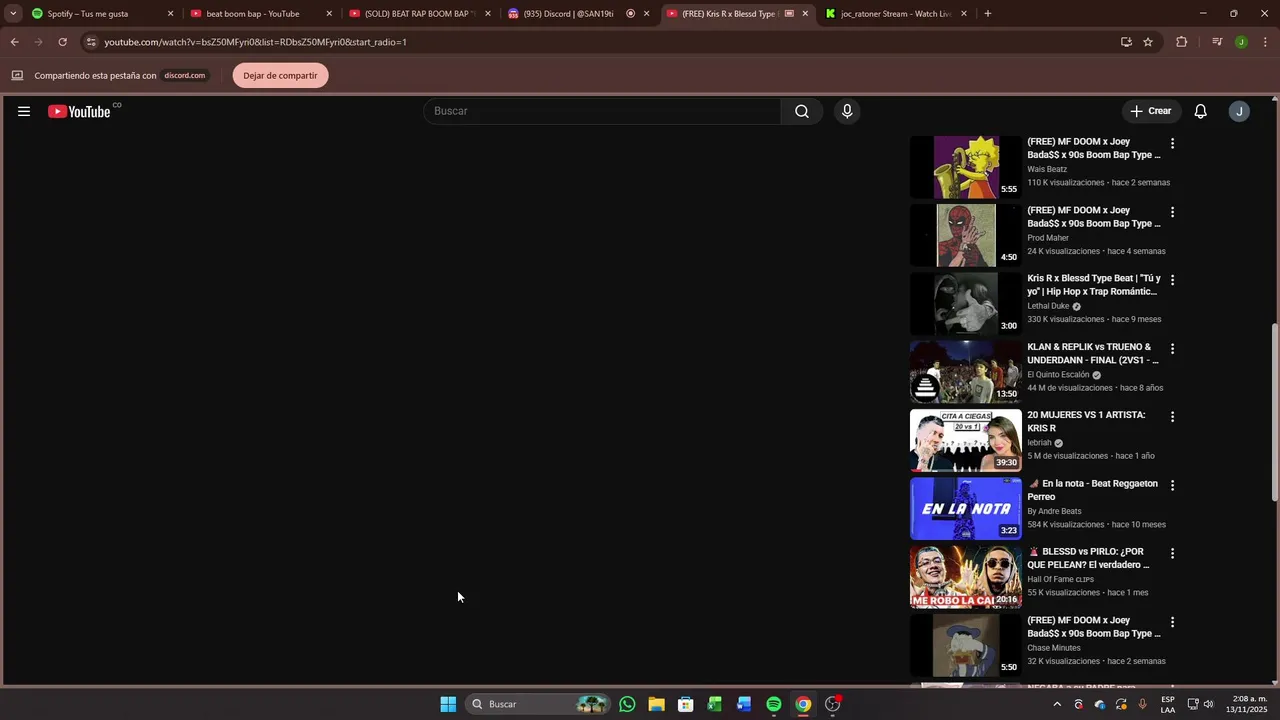Click the Crear button
This screenshot has width=1280, height=720.
point(1151,111)
